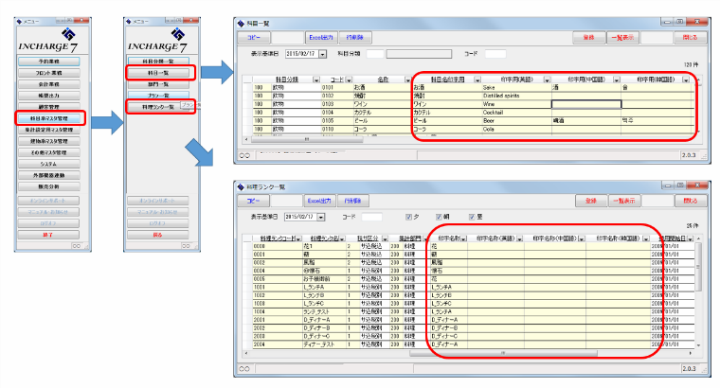Open その他マスタ管理 in the first menu
The height and width of the screenshot is (388, 720).
49,152
